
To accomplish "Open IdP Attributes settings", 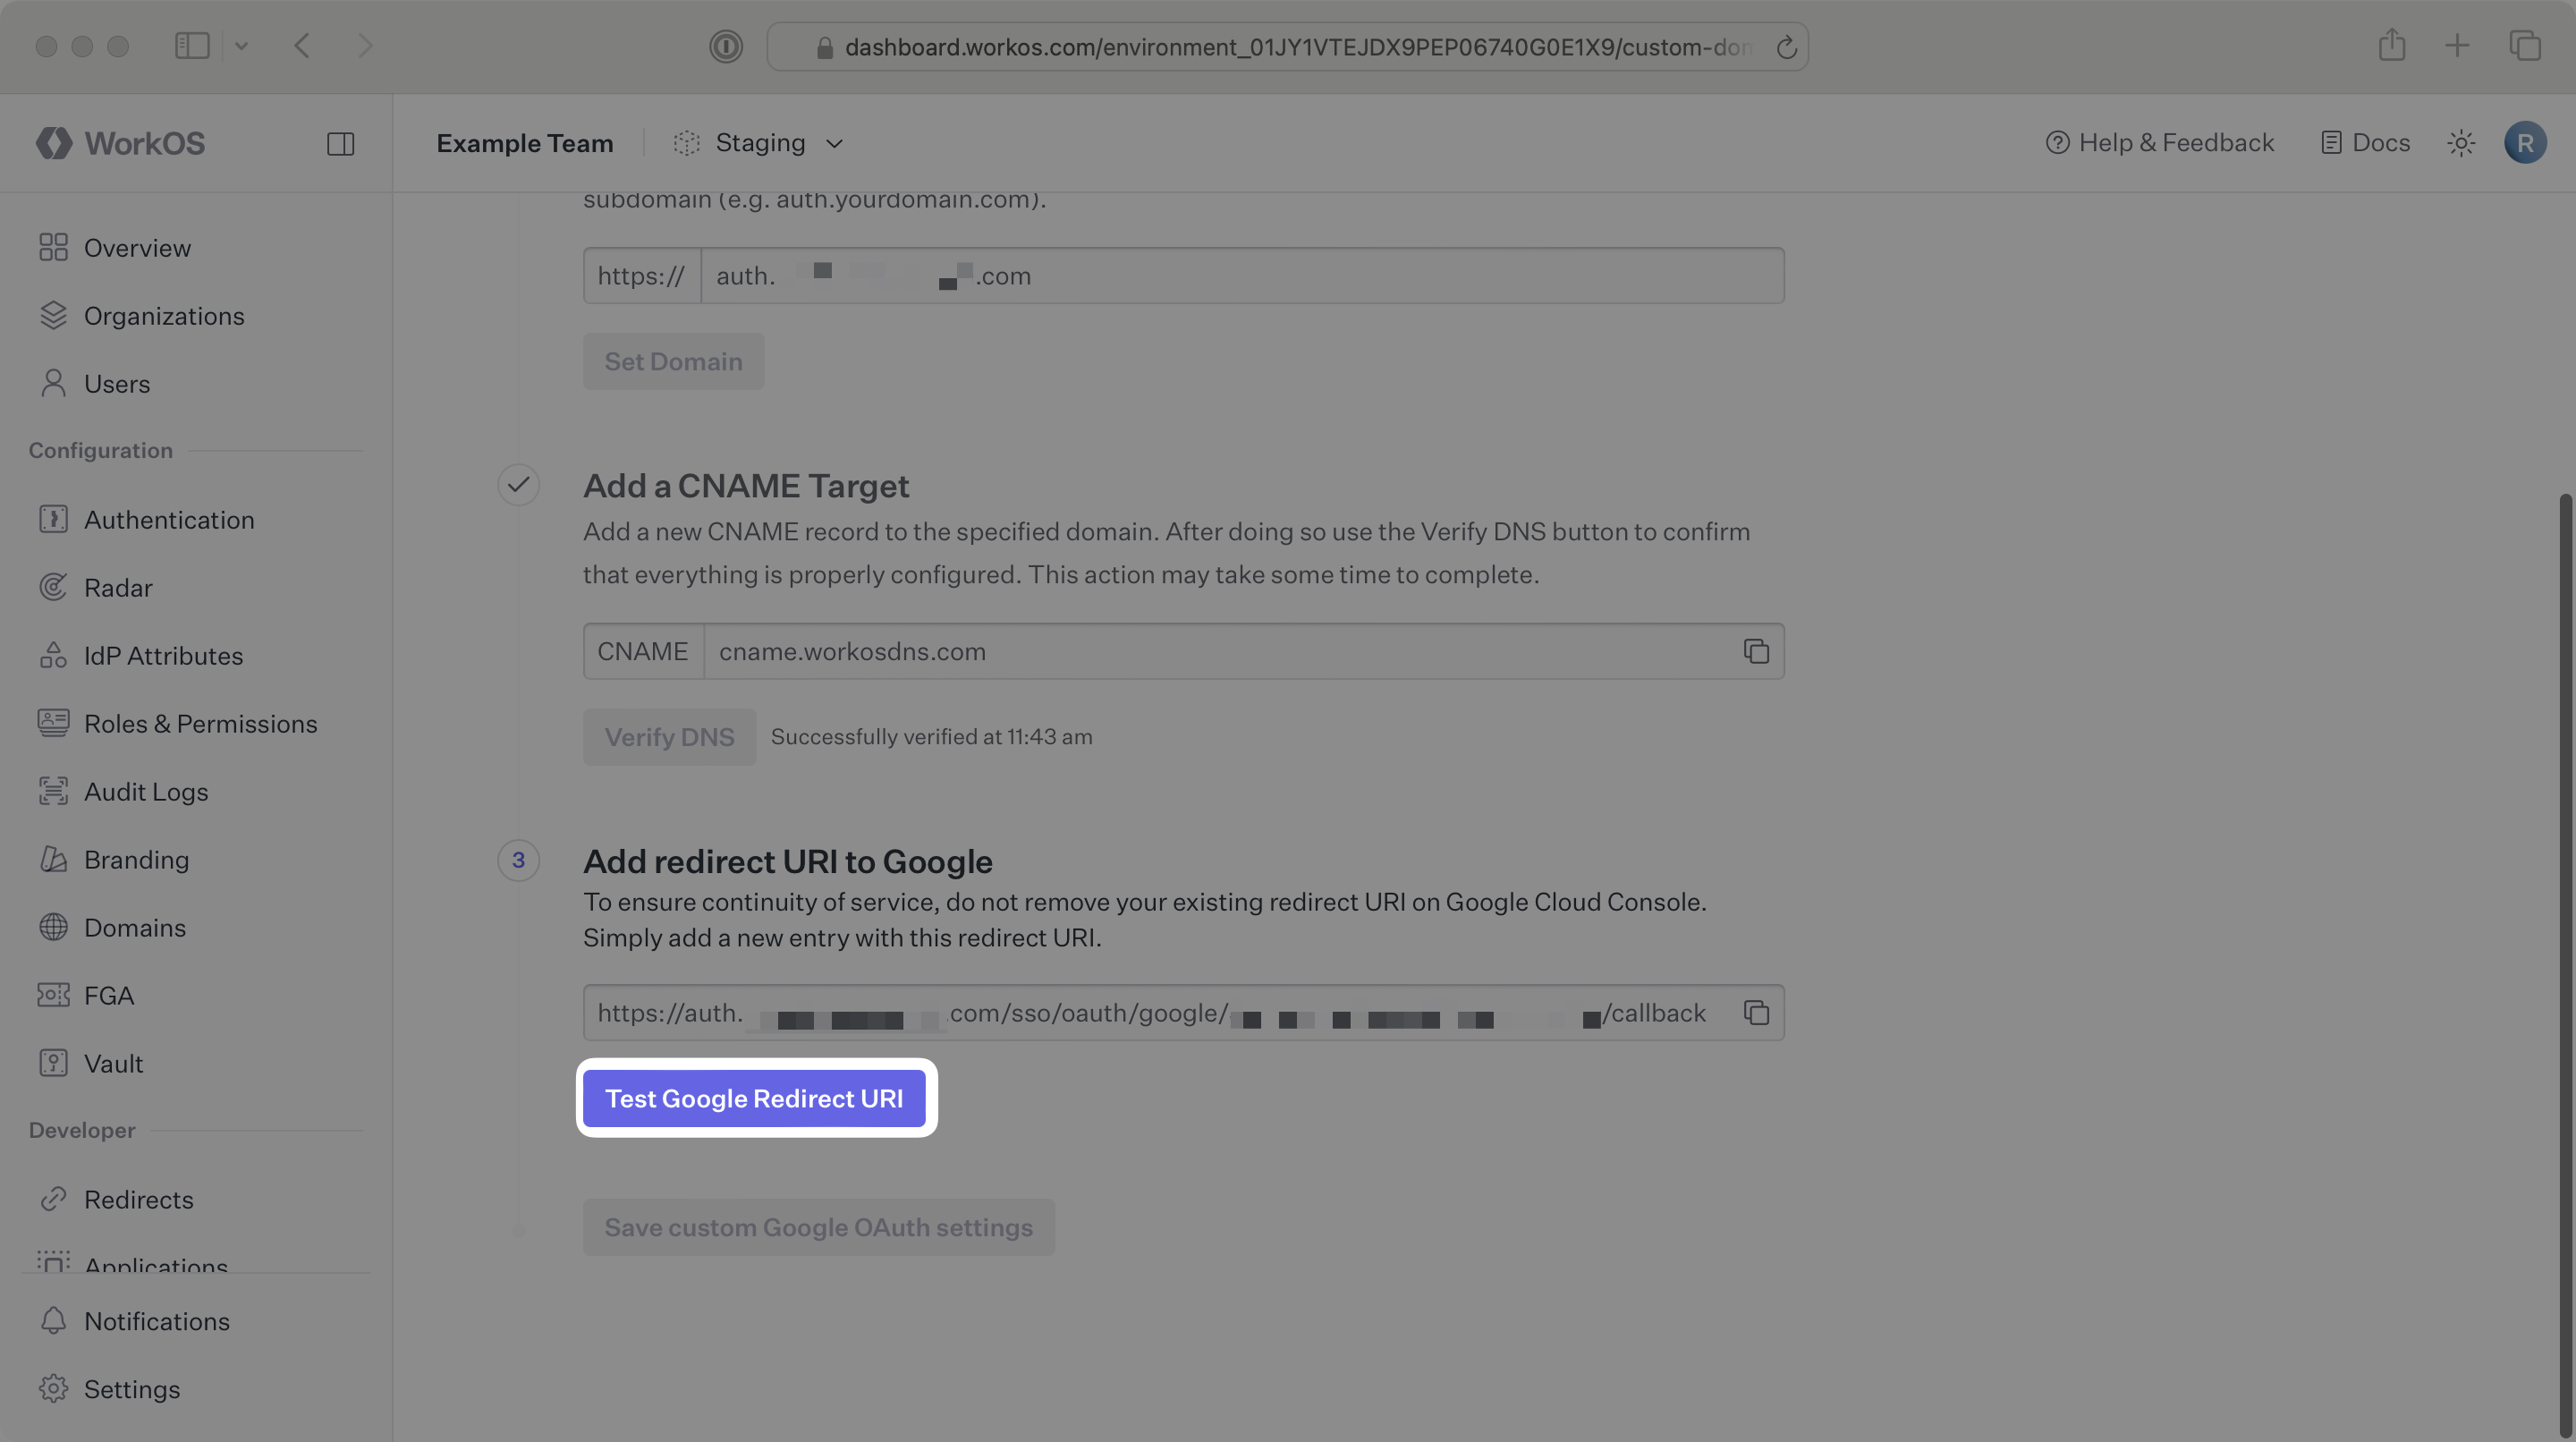I will [x=163, y=655].
